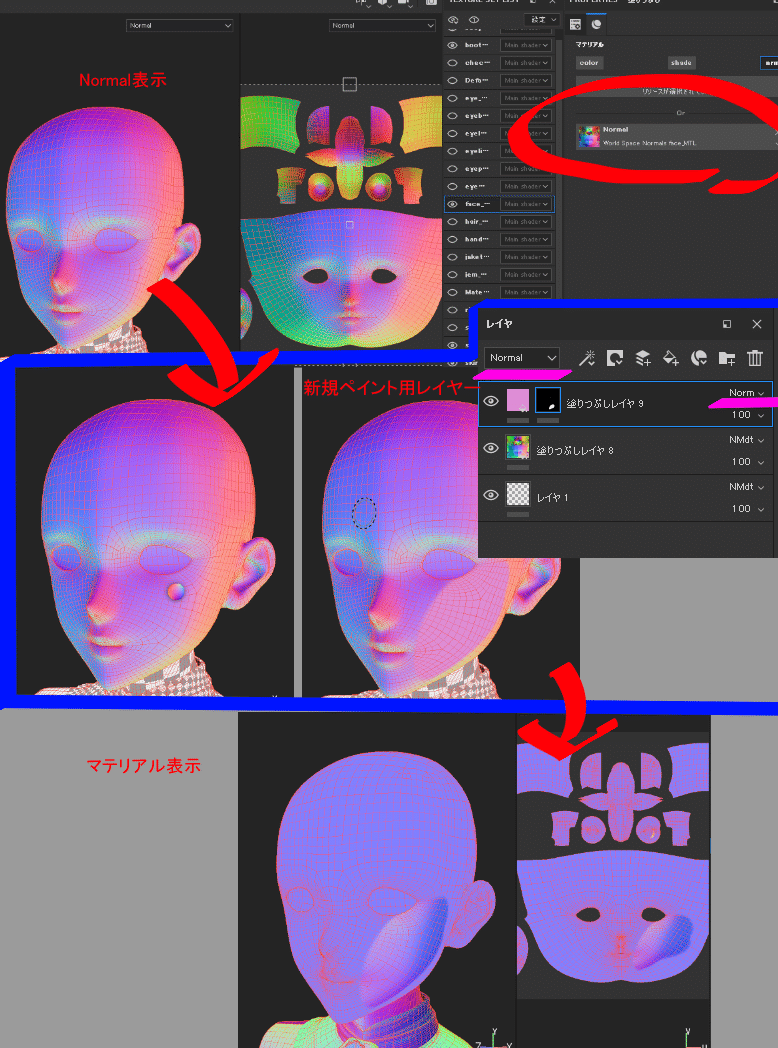Image resolution: width=778 pixels, height=1048 pixels.
Task: Toggle visibility of the eyeb texture set
Action: (452, 116)
